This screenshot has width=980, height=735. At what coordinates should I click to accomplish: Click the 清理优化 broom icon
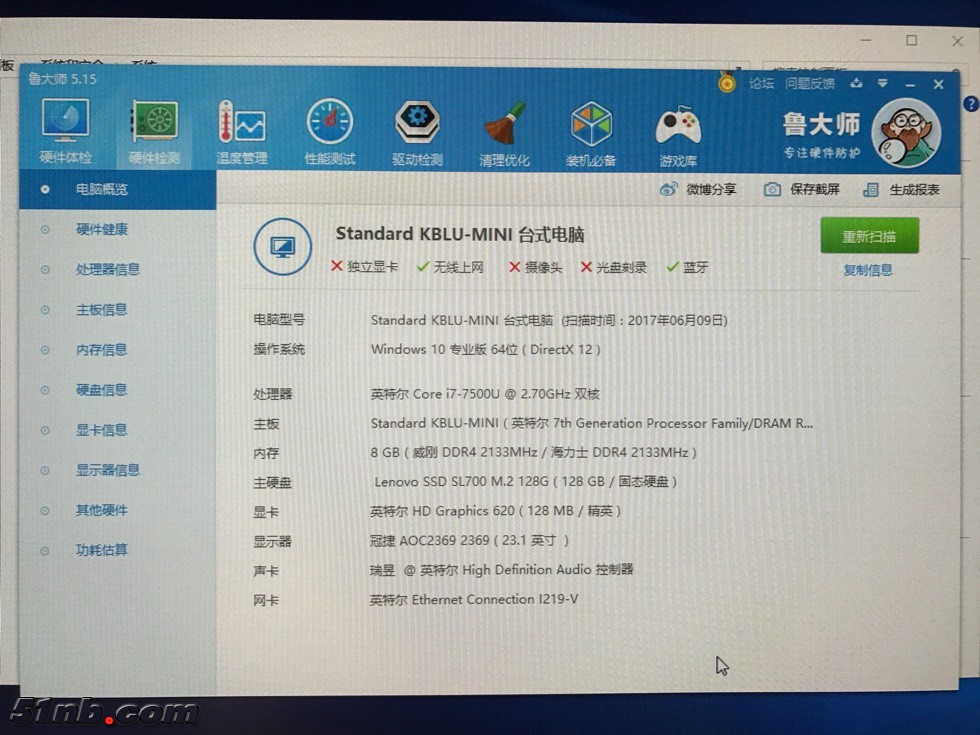point(505,130)
